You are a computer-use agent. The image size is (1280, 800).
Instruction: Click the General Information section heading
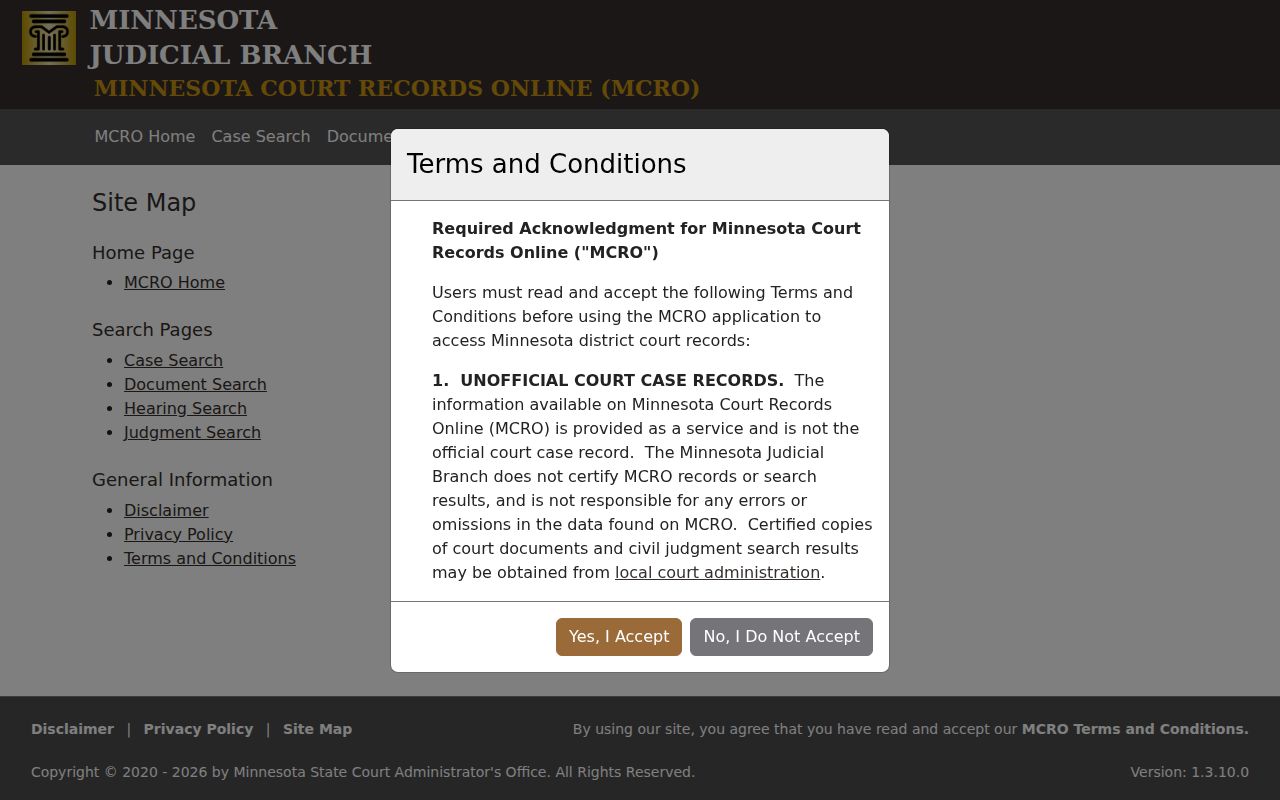pos(182,480)
